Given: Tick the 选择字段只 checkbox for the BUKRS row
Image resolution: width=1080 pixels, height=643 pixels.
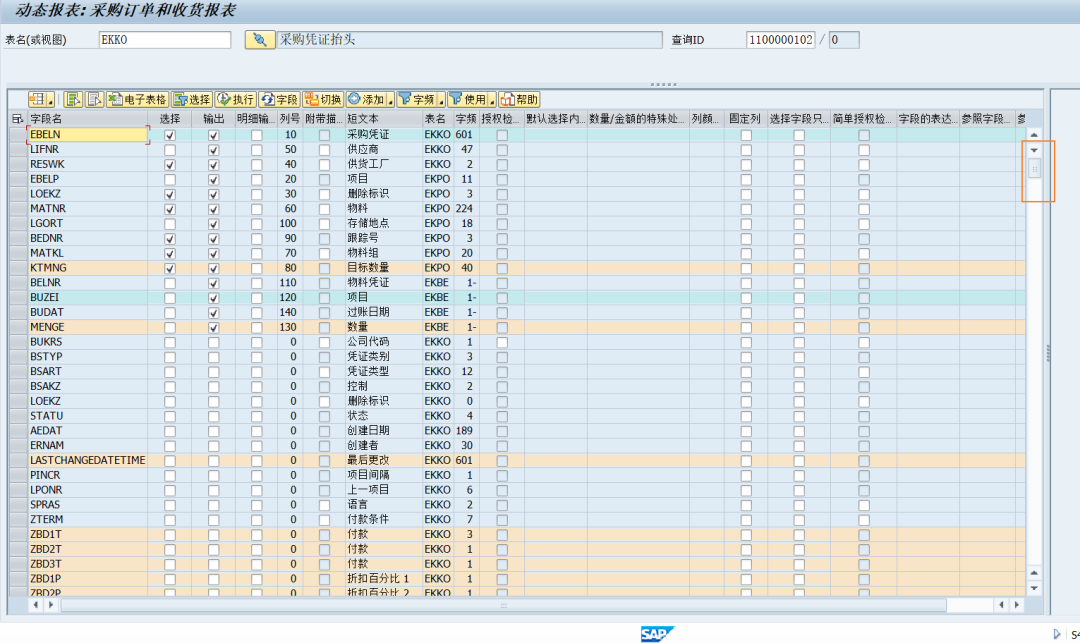Looking at the screenshot, I should click(799, 342).
